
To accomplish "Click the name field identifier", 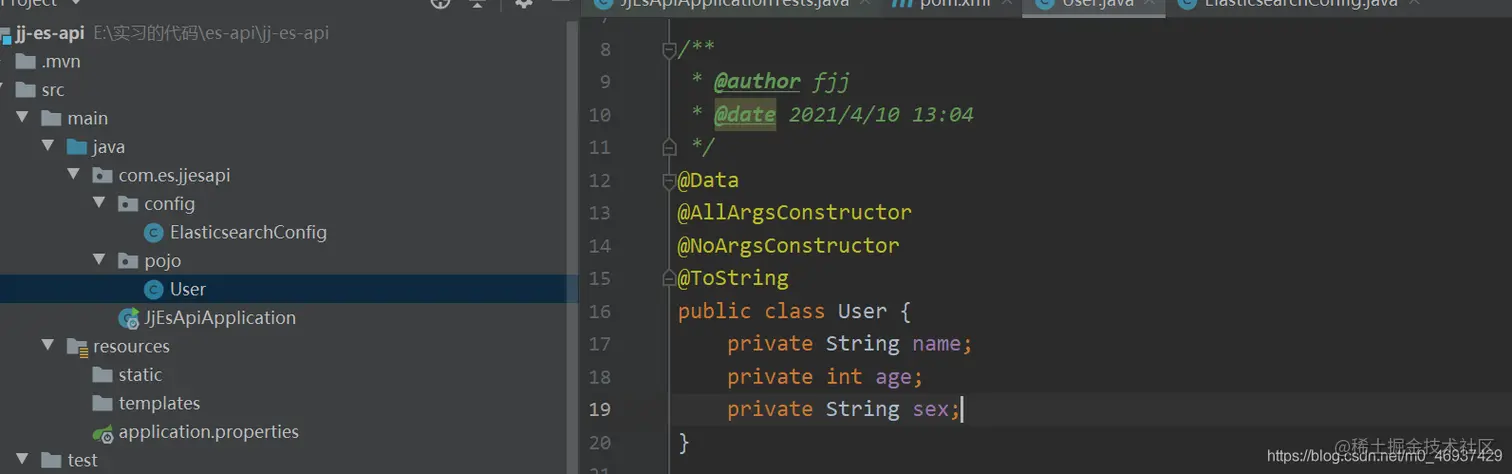I will click(x=937, y=344).
